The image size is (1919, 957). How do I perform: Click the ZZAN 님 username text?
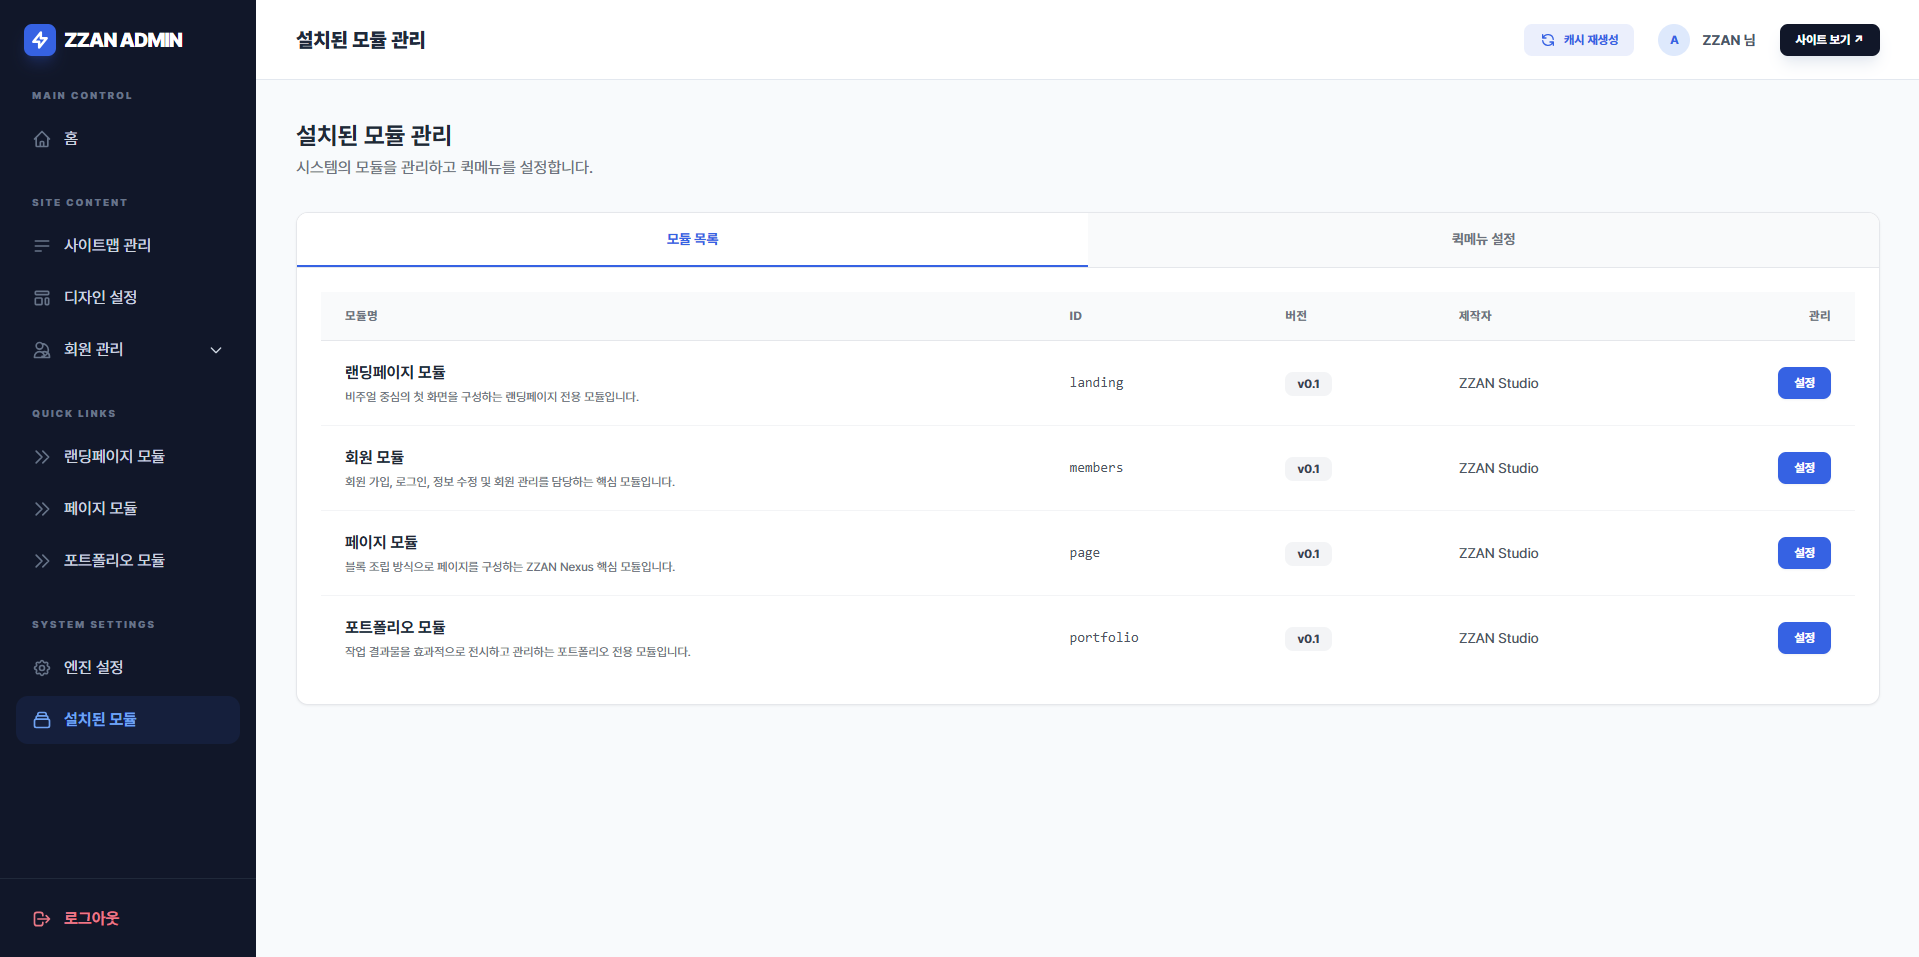point(1729,40)
